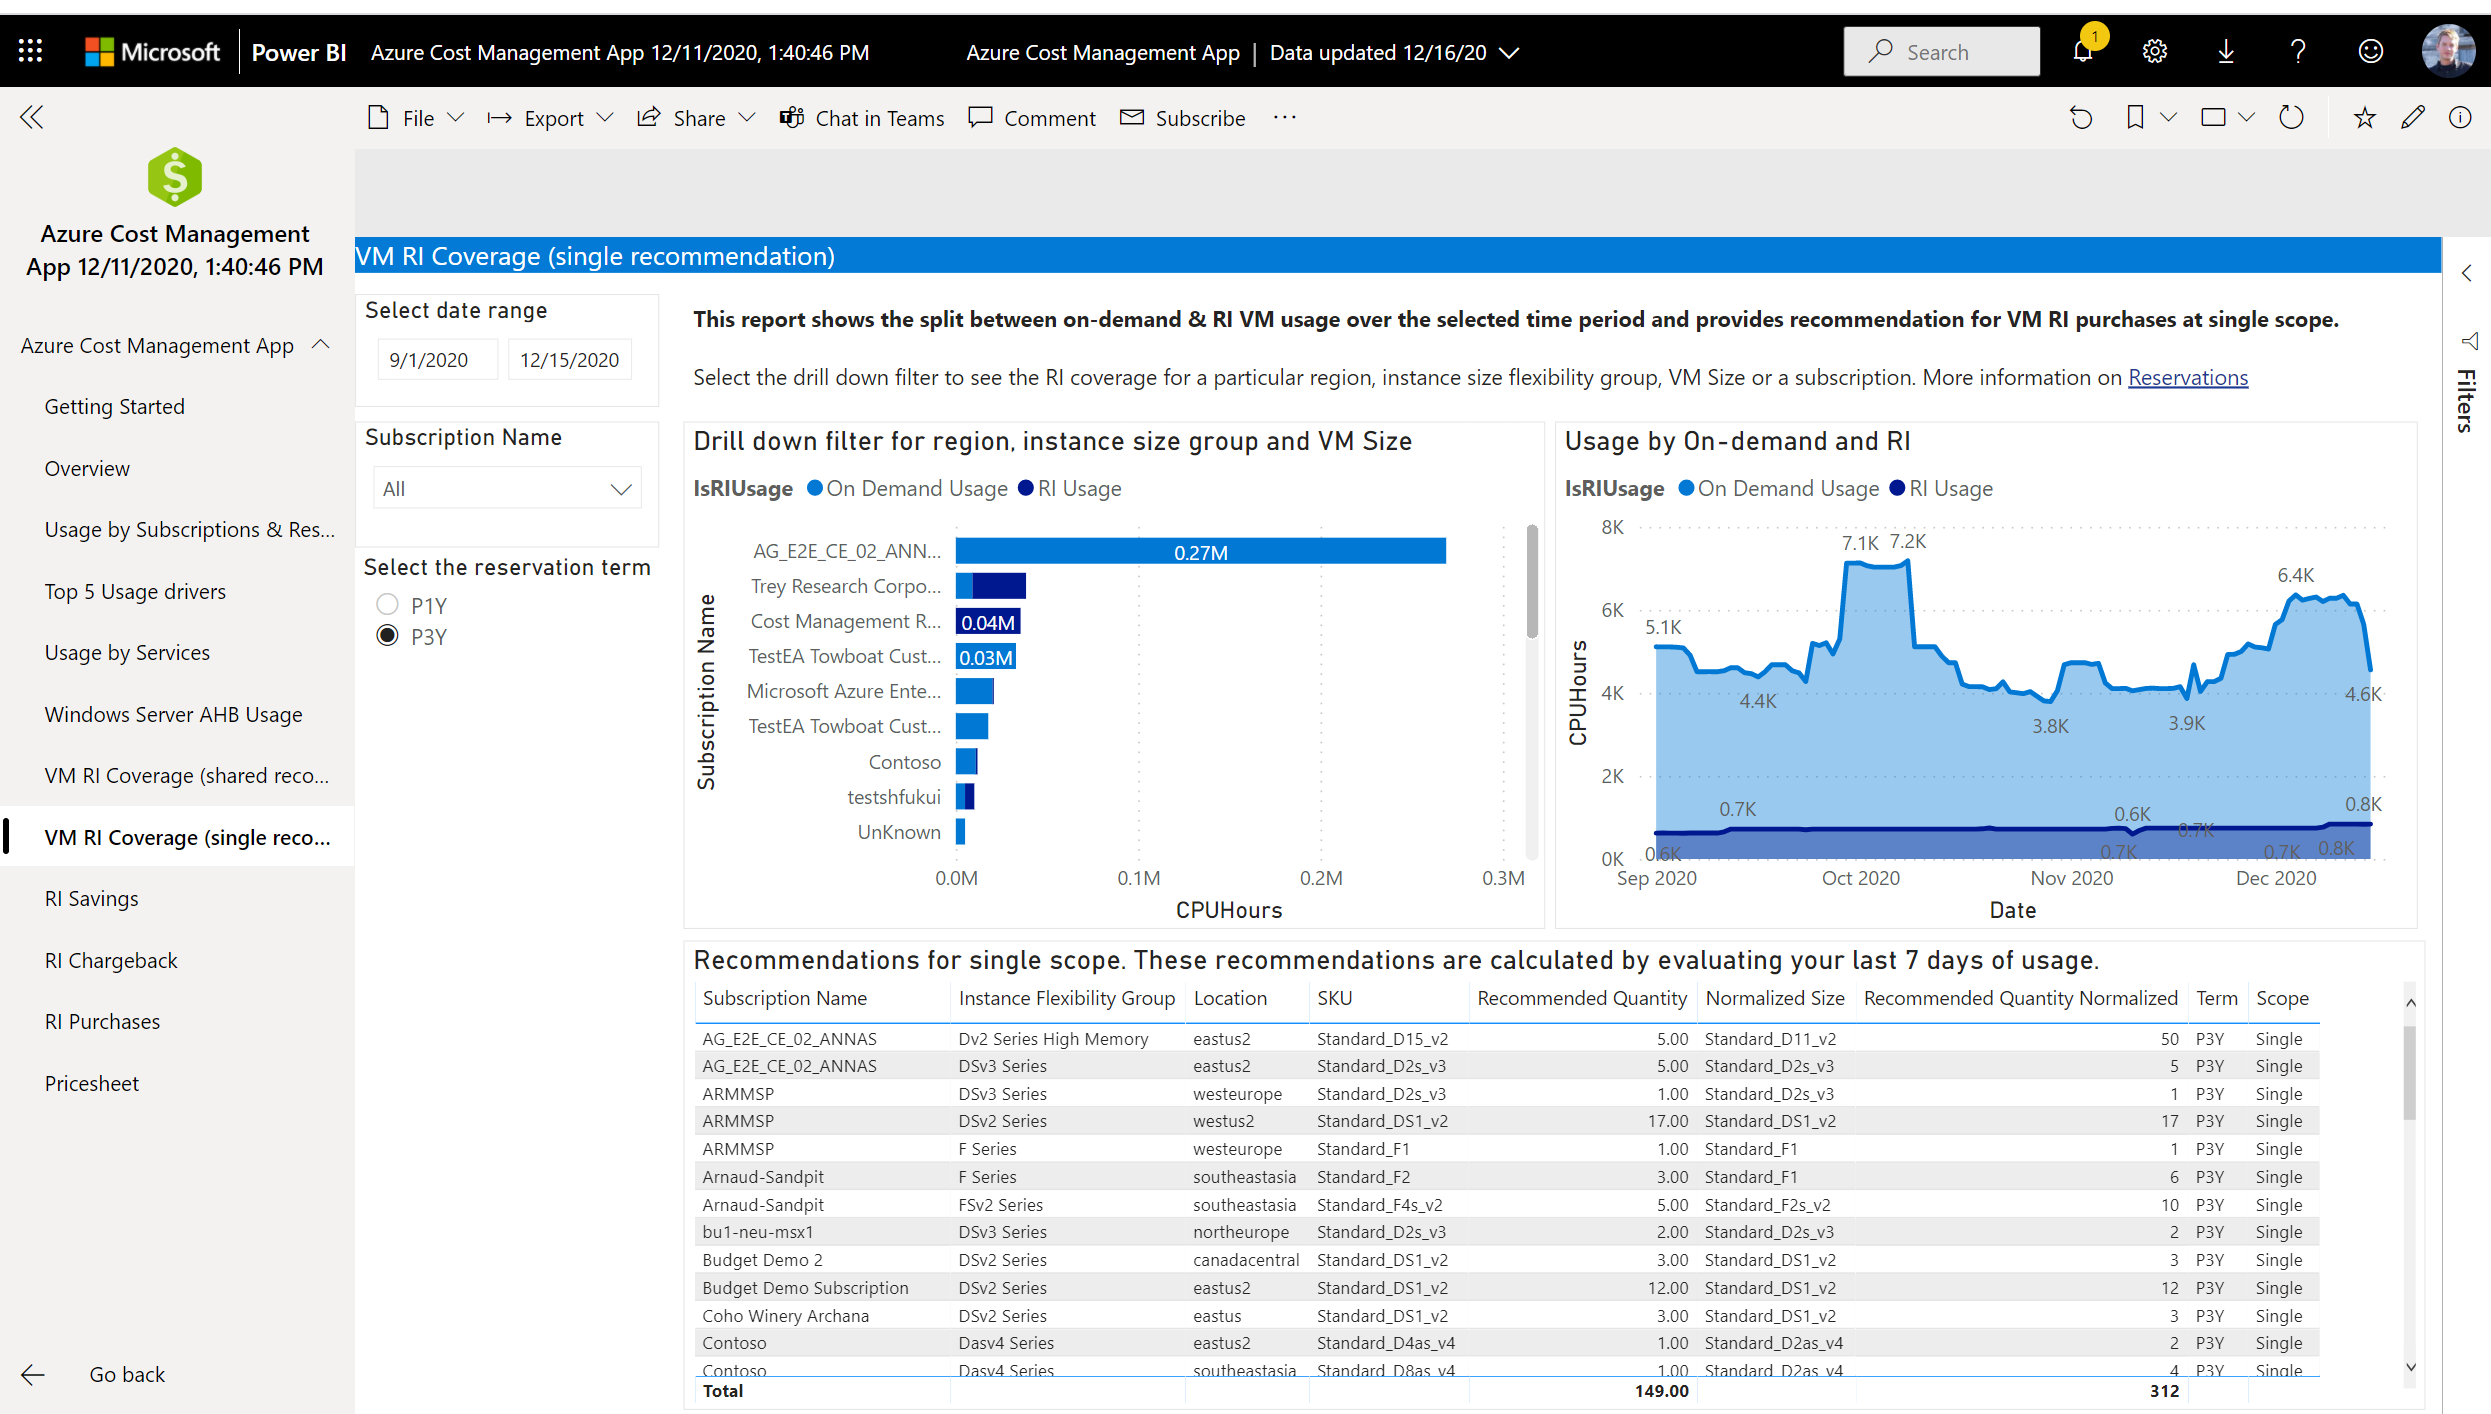2491x1414 pixels.
Task: Click the edit pencil icon
Action: click(x=2413, y=118)
